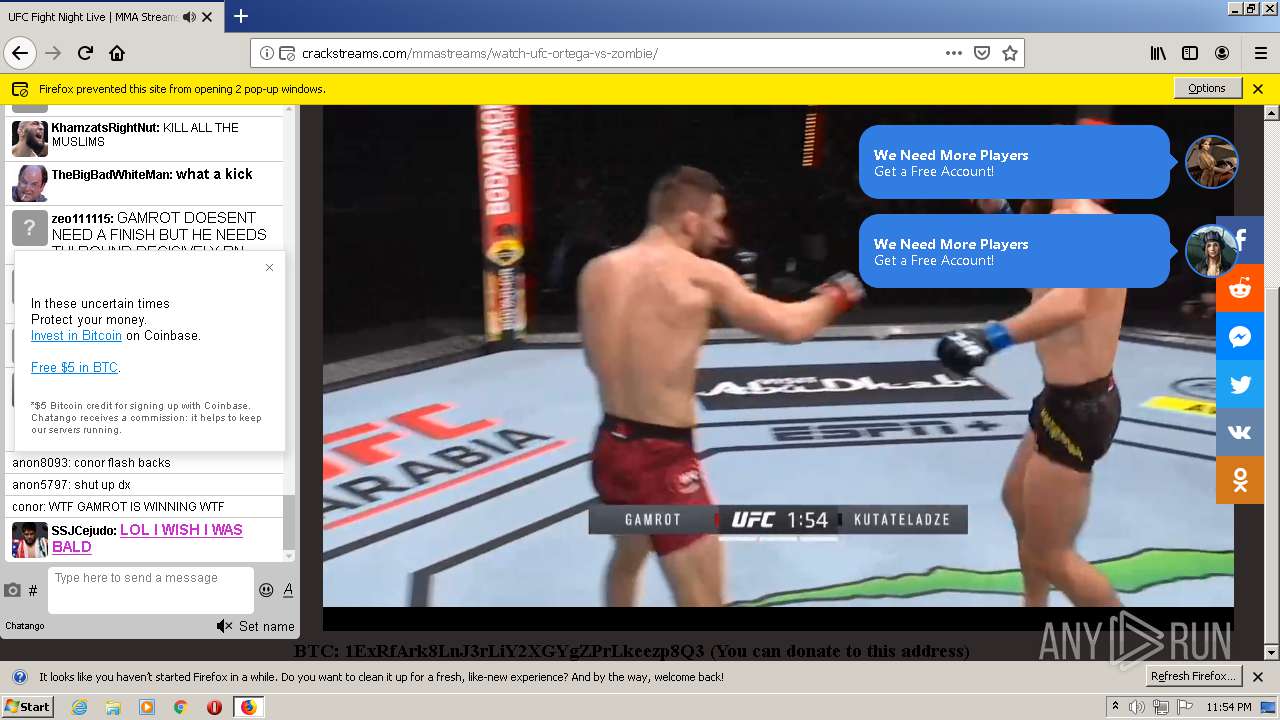This screenshot has width=1280, height=720.
Task: Launch Internet Explorer from the taskbar
Action: click(x=80, y=707)
